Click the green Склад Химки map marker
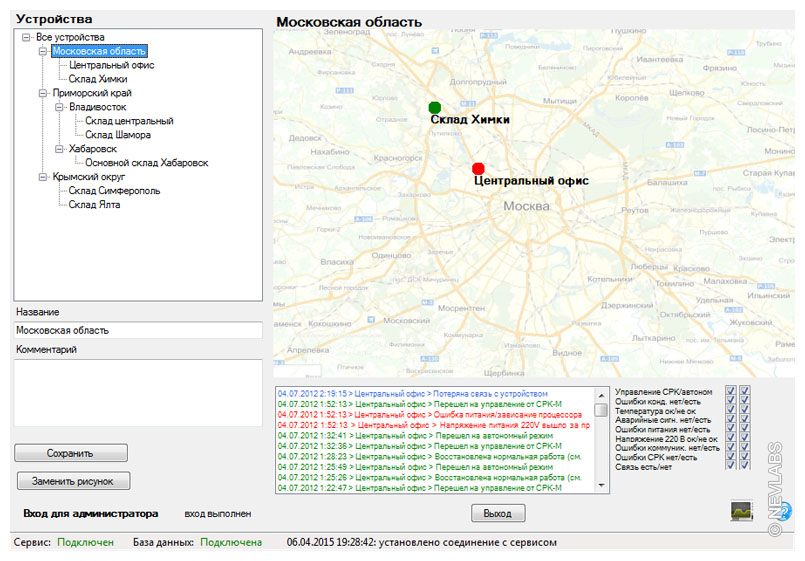Image resolution: width=805 pixels, height=561 pixels. [434, 107]
